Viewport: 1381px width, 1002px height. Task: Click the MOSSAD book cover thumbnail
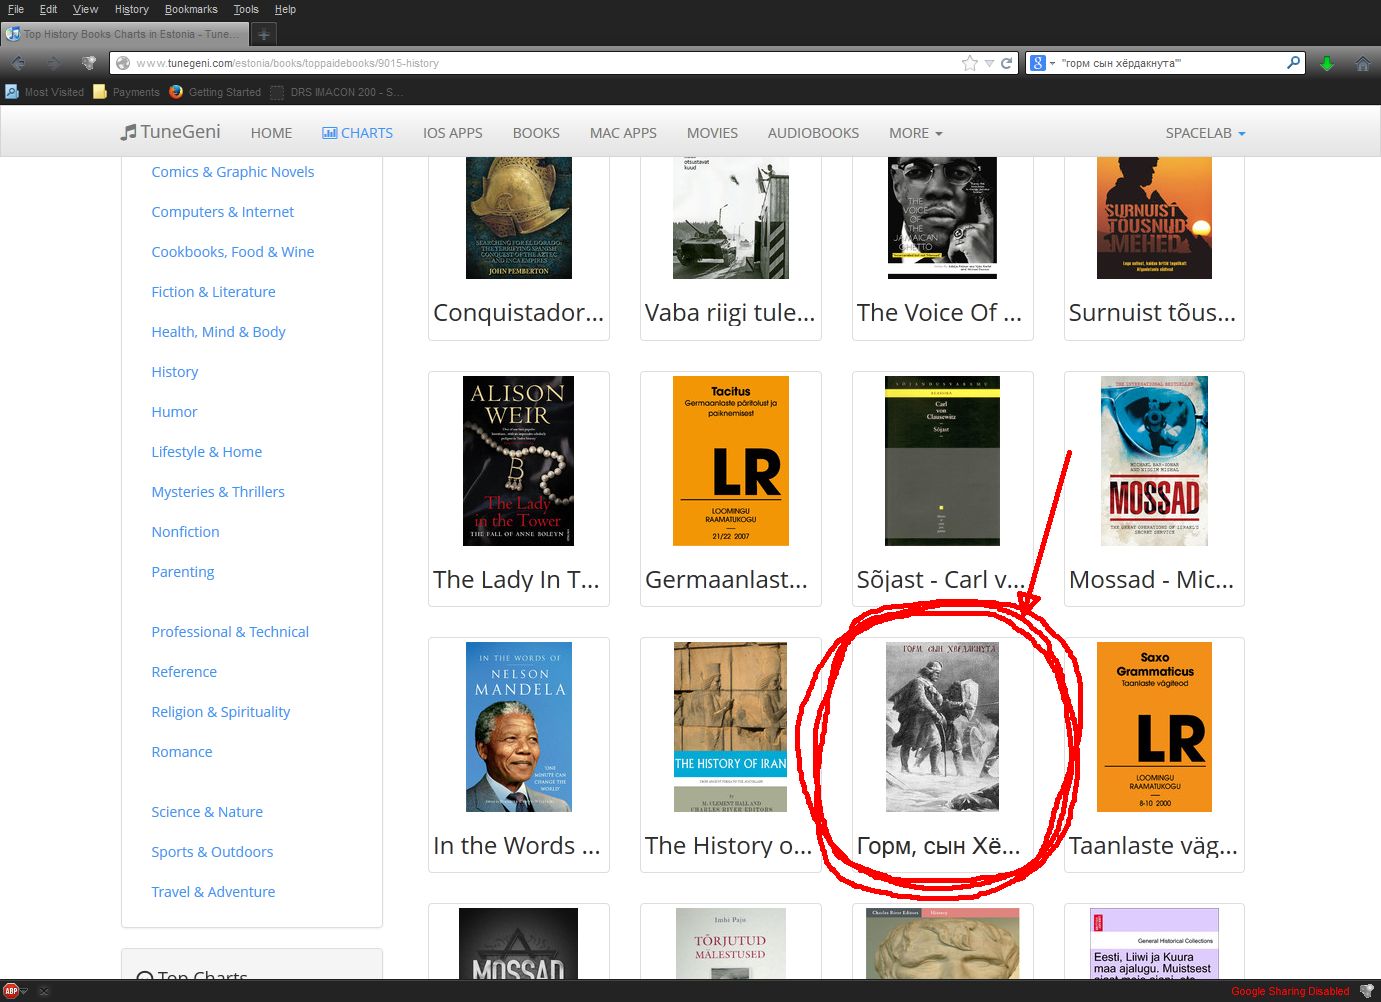(x=1154, y=461)
